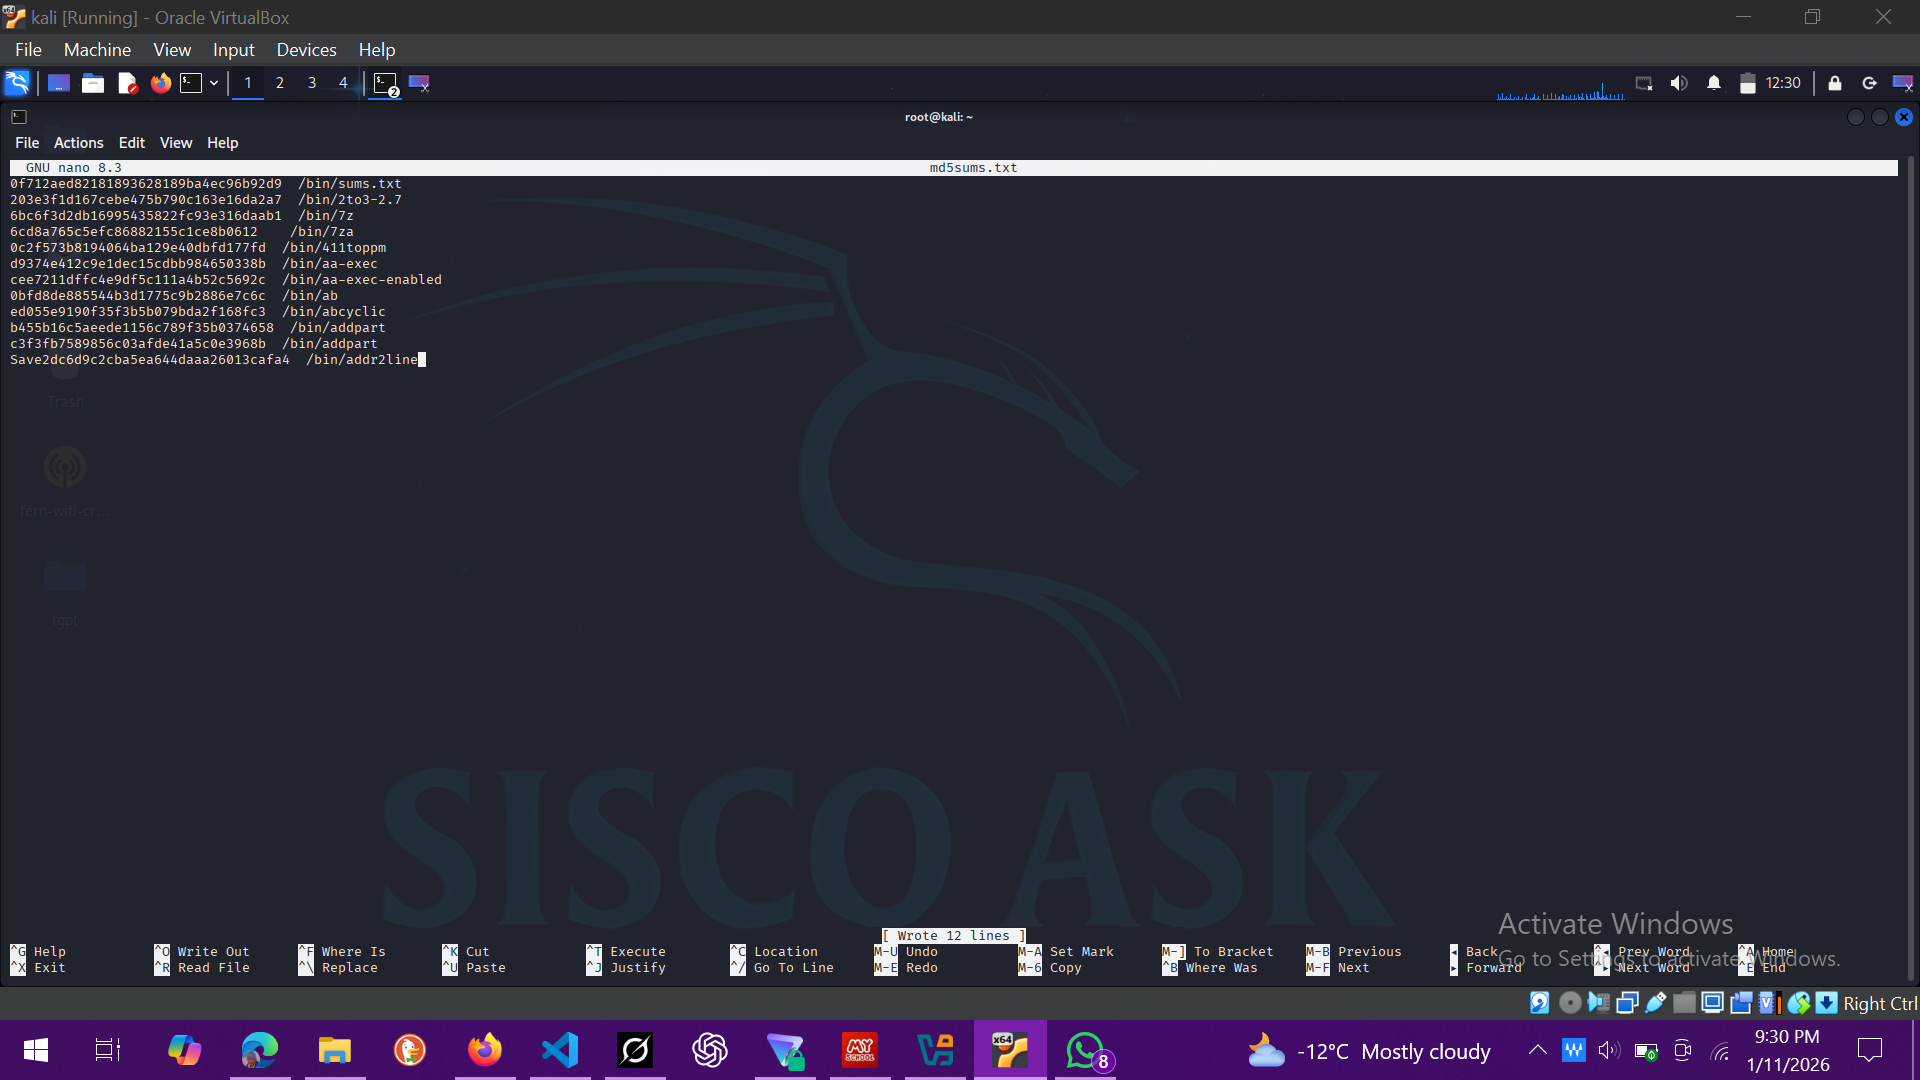
Task: Click the Kali panel clock 12:30
Action: [x=1783, y=83]
